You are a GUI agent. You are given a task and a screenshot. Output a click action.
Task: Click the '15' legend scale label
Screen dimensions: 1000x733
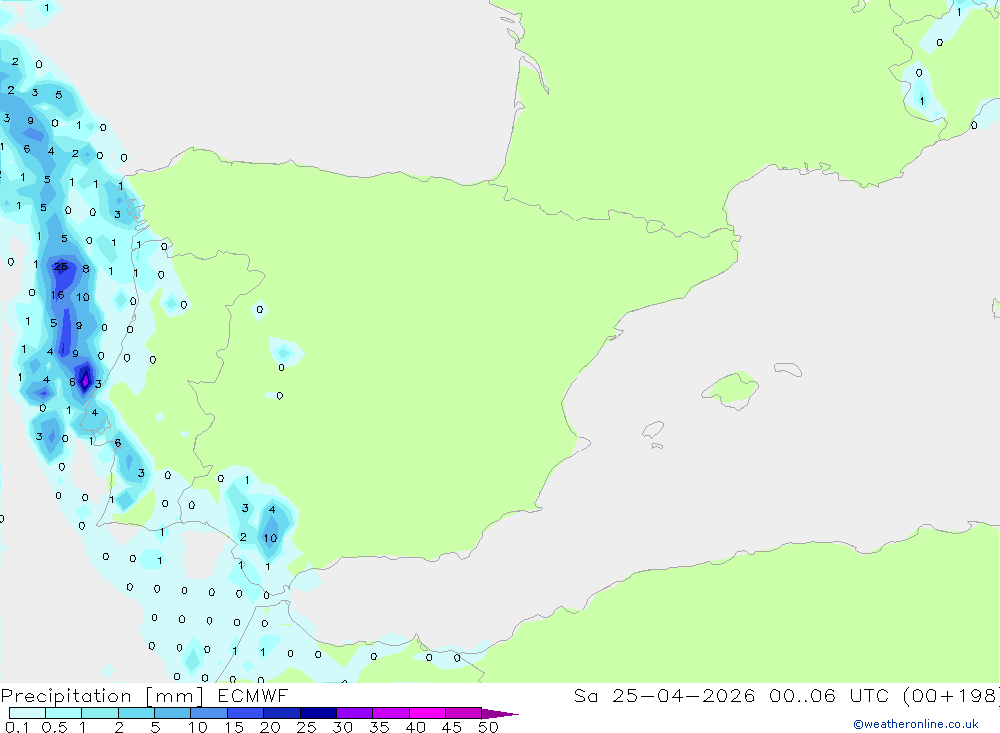234,727
